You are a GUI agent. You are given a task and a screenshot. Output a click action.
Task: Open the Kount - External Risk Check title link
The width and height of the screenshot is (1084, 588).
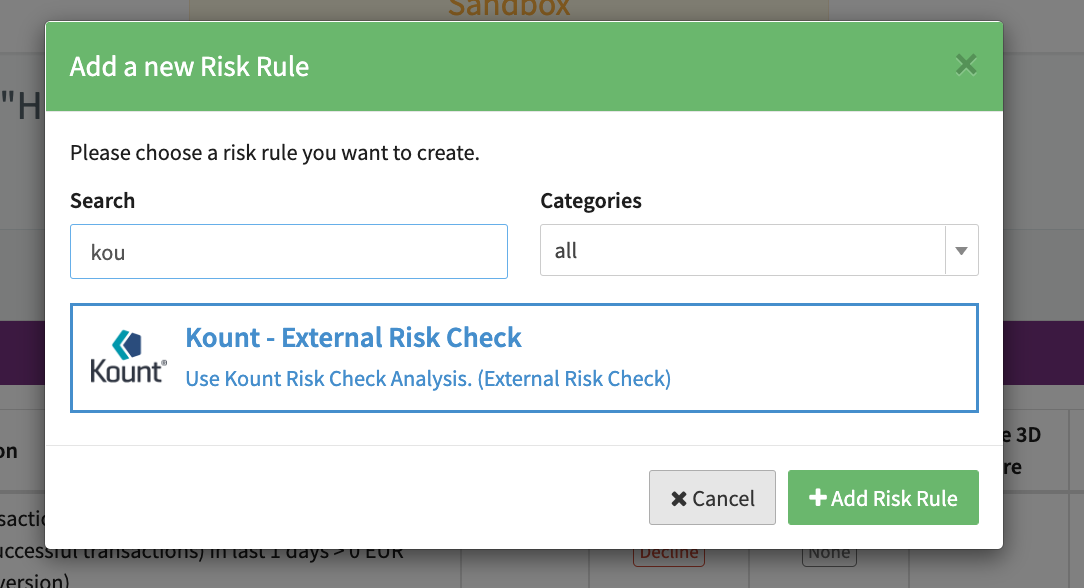click(x=353, y=337)
